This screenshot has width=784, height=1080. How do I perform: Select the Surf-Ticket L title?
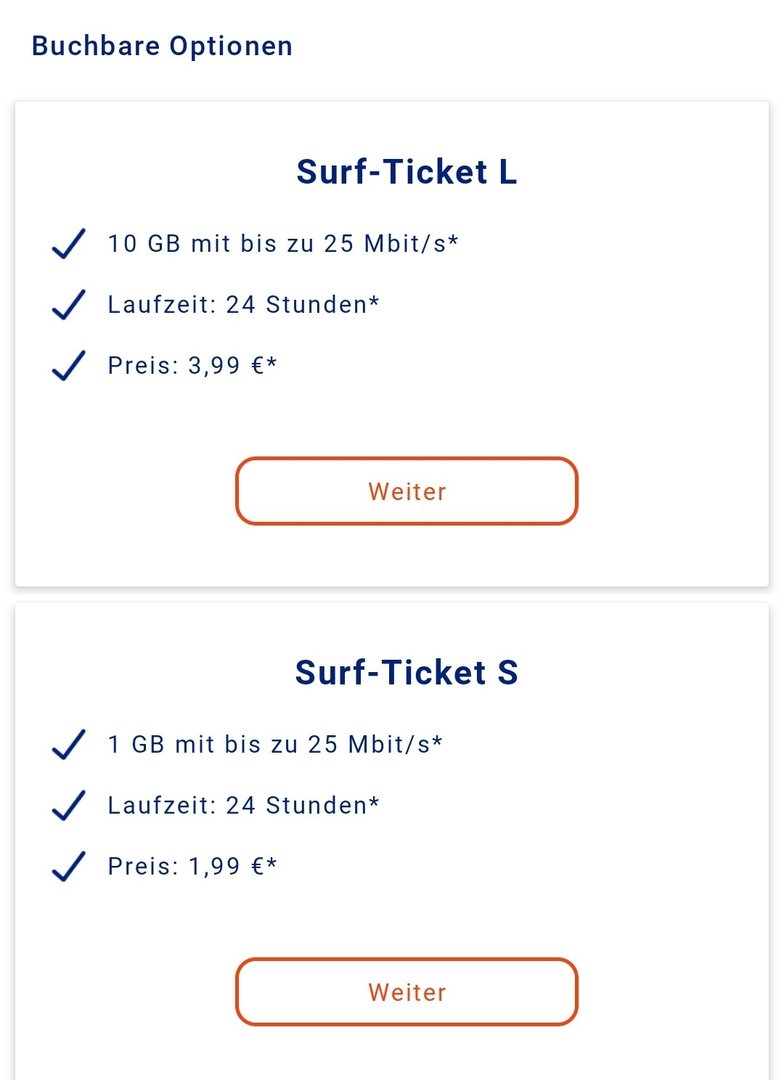click(406, 172)
